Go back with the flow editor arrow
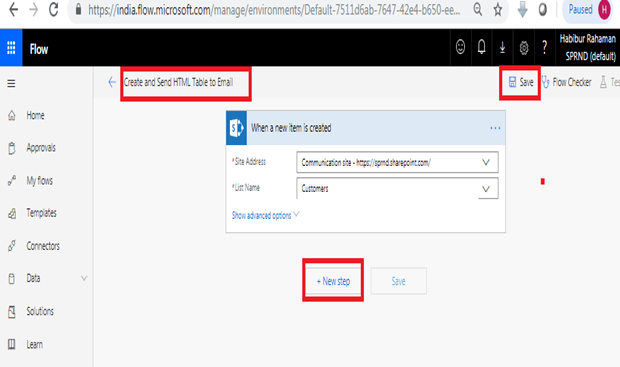Viewport: 620px width, 367px height. 112,82
